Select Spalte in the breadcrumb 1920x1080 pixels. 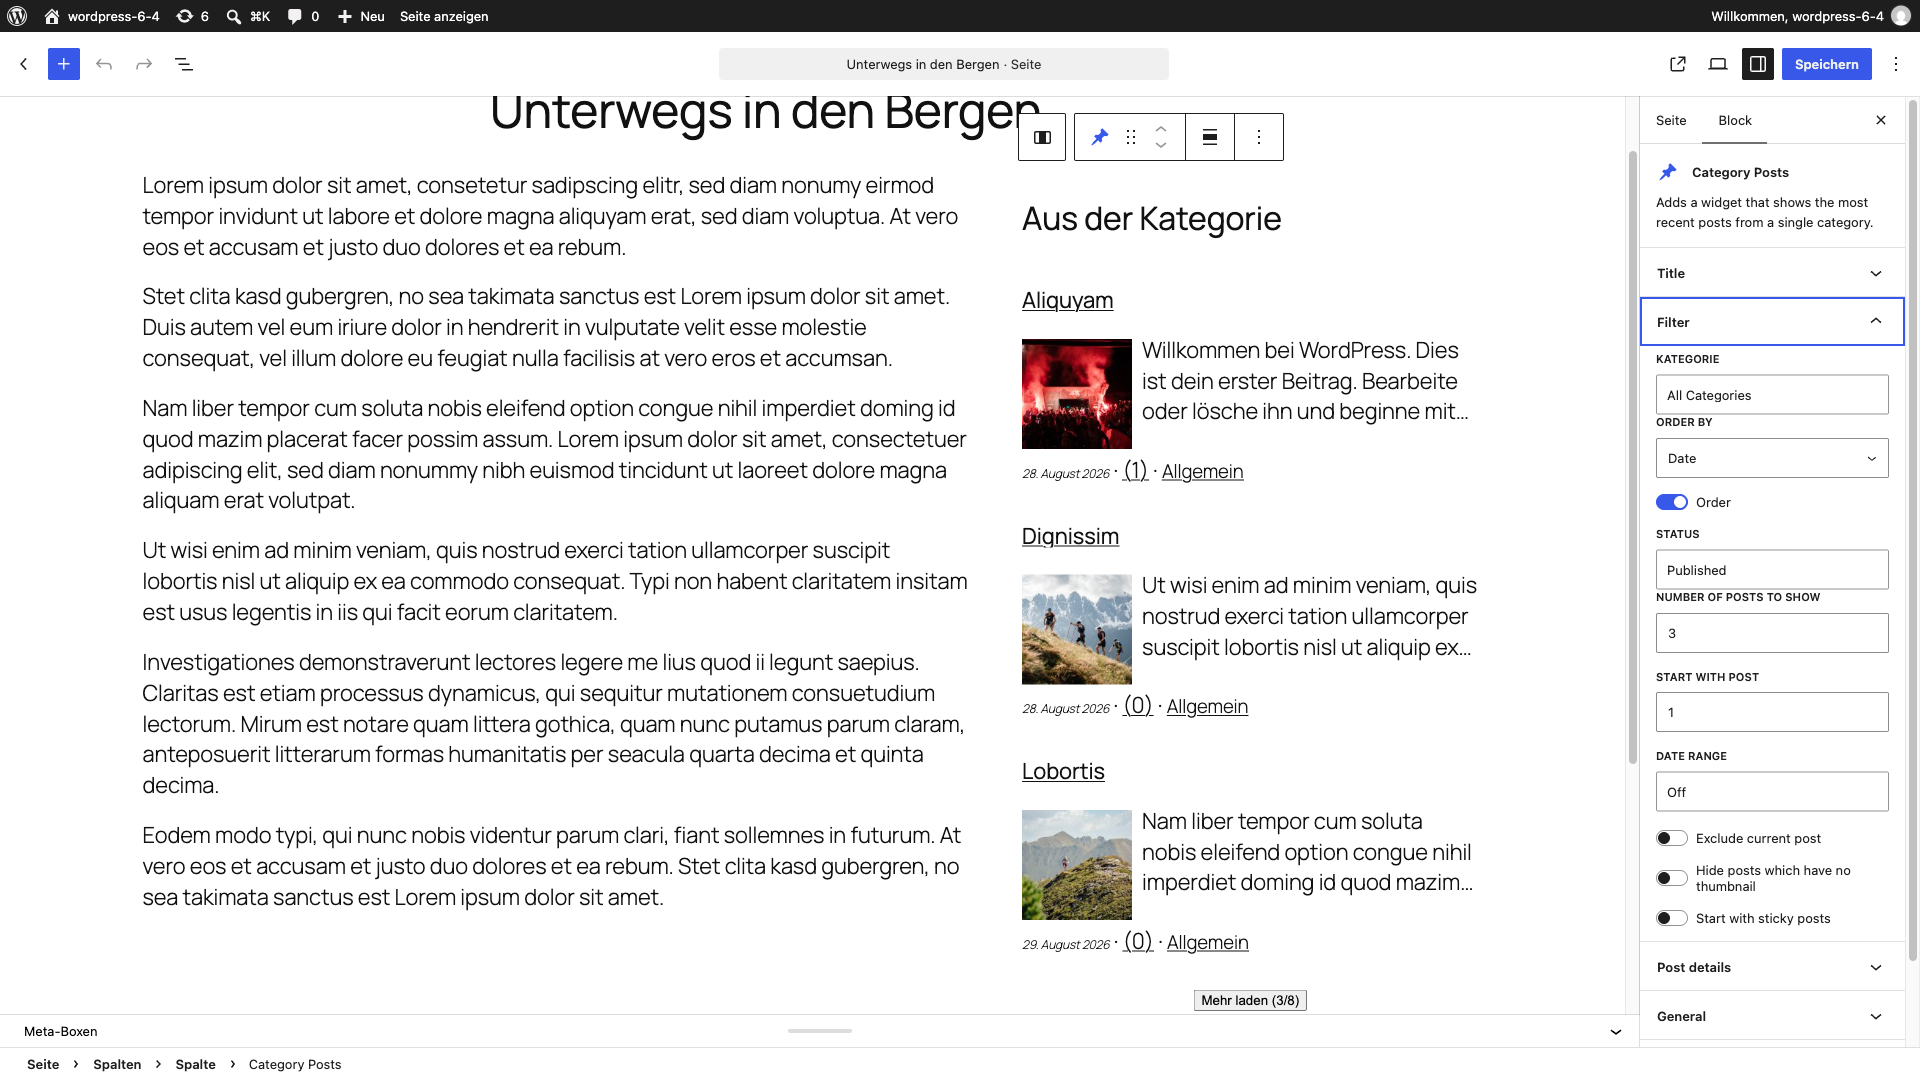(x=196, y=1064)
